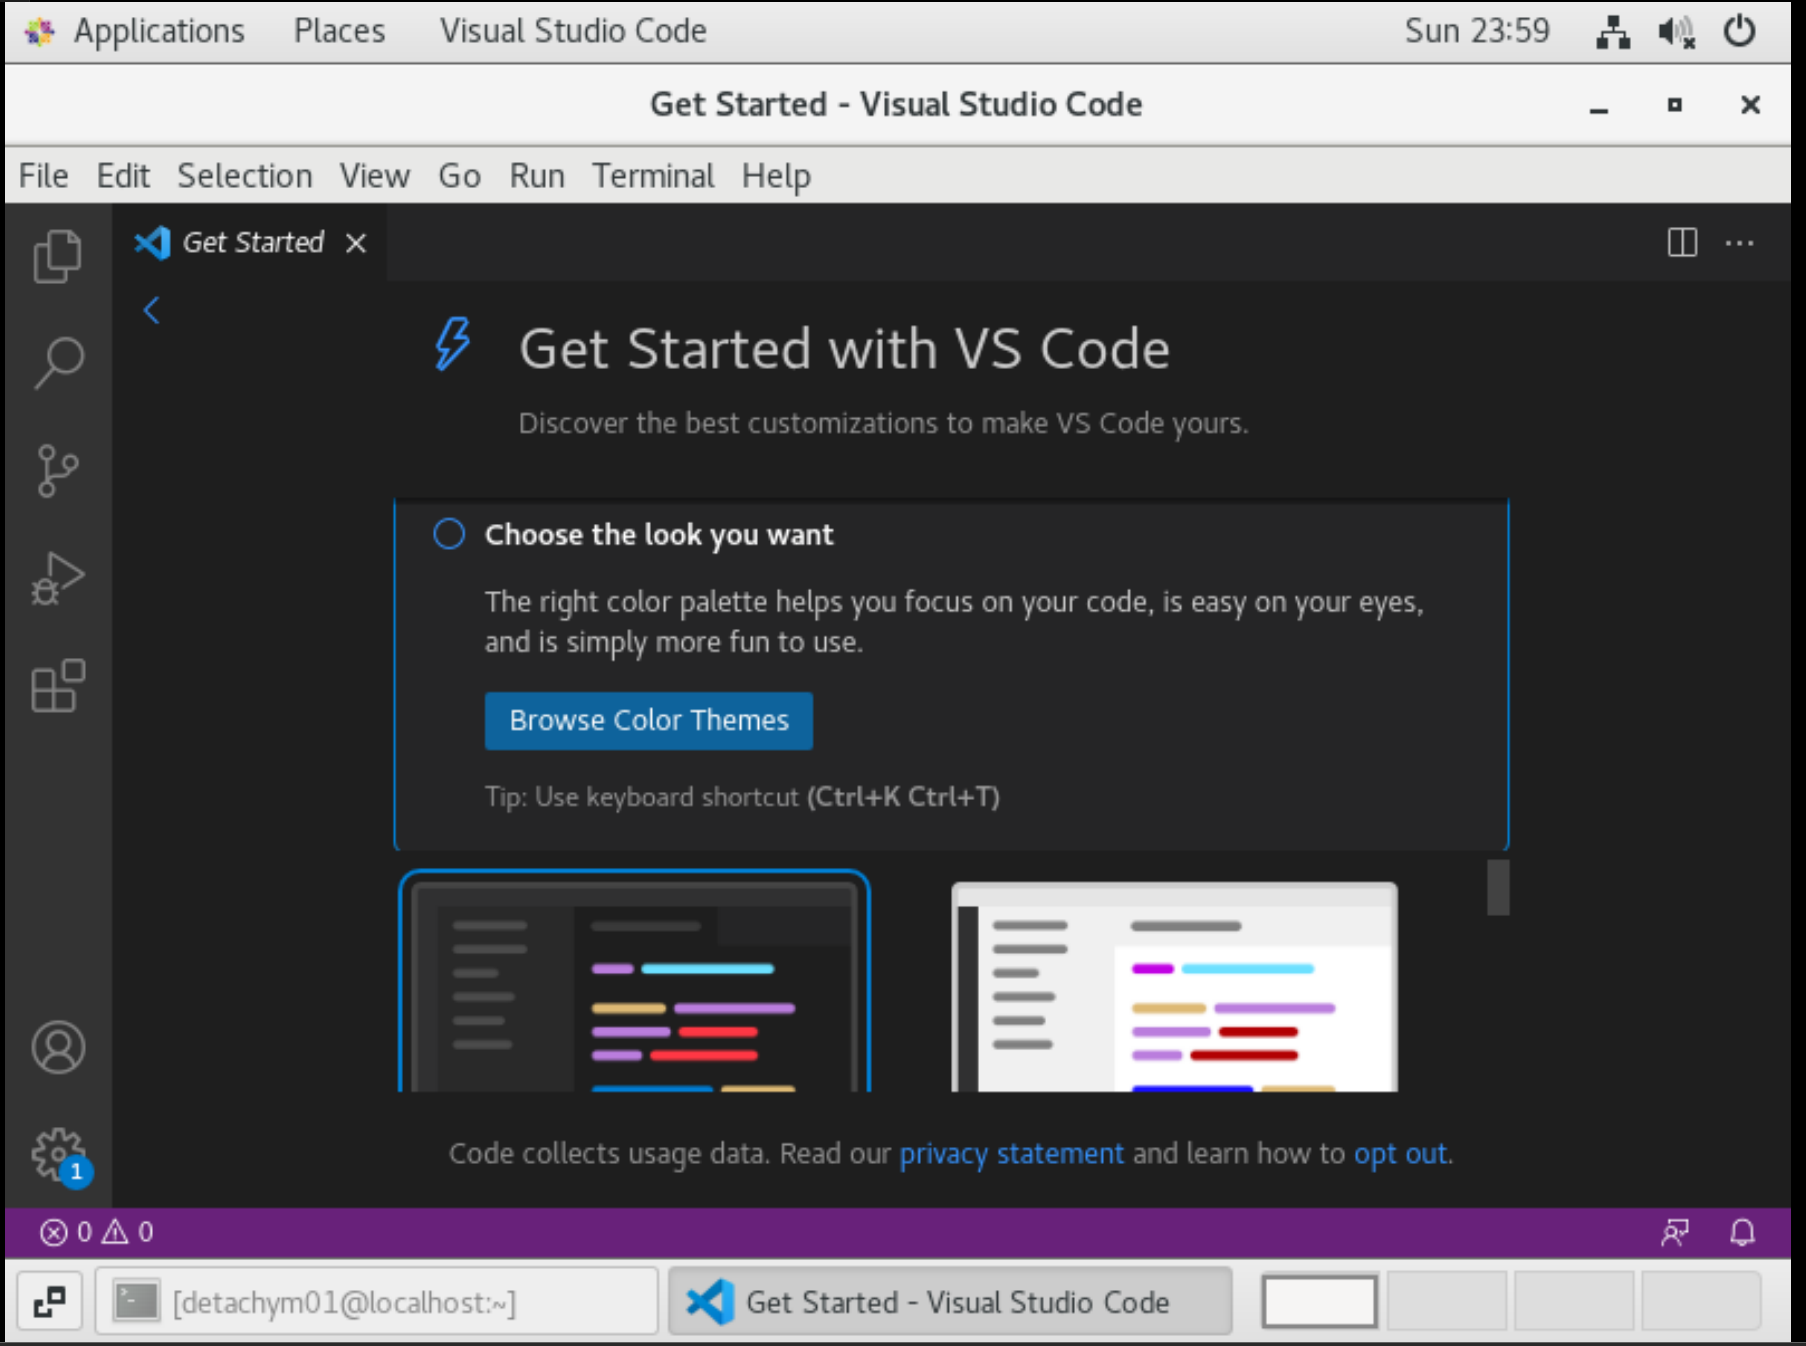Image resolution: width=1806 pixels, height=1346 pixels.
Task: Click the walkthrough vertical scrollbar thumb
Action: pyautogui.click(x=1497, y=887)
